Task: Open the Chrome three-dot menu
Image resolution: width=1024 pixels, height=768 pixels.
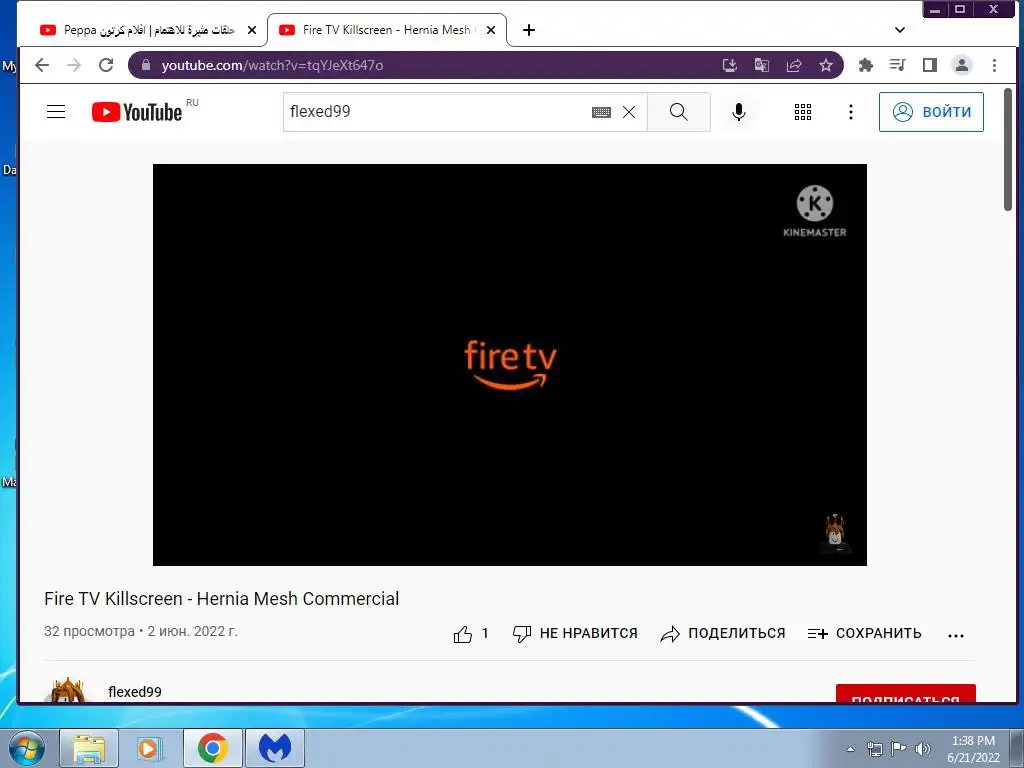Action: tap(994, 65)
